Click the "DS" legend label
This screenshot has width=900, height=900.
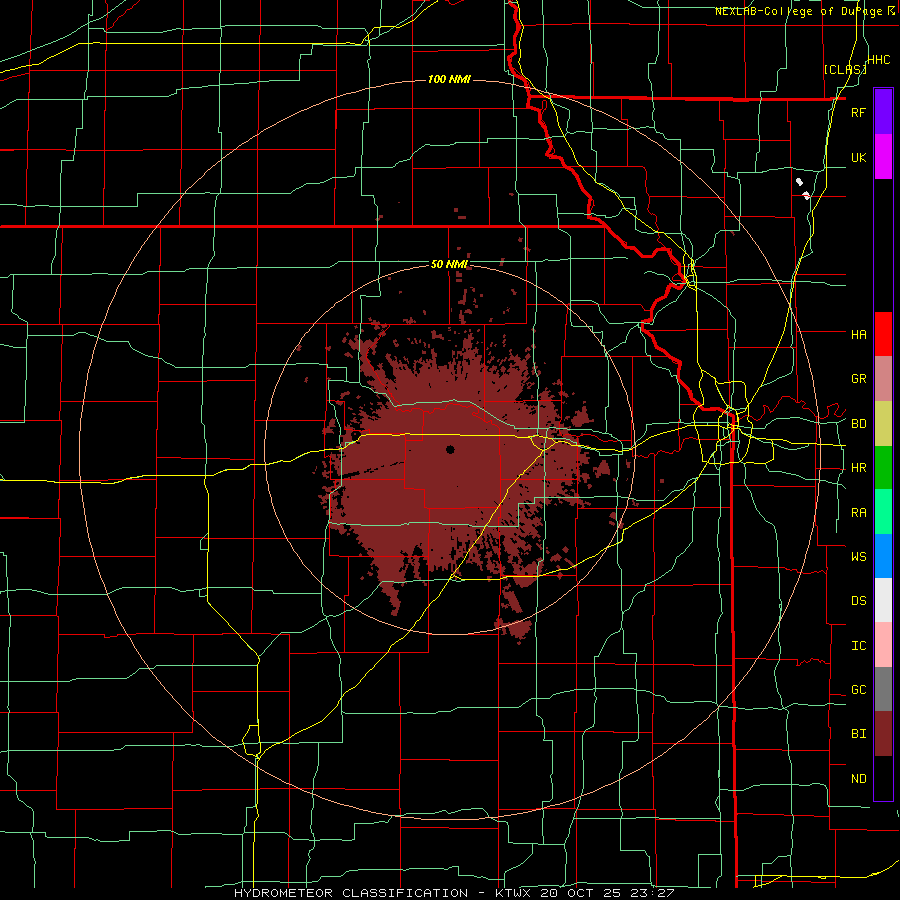pyautogui.click(x=858, y=601)
